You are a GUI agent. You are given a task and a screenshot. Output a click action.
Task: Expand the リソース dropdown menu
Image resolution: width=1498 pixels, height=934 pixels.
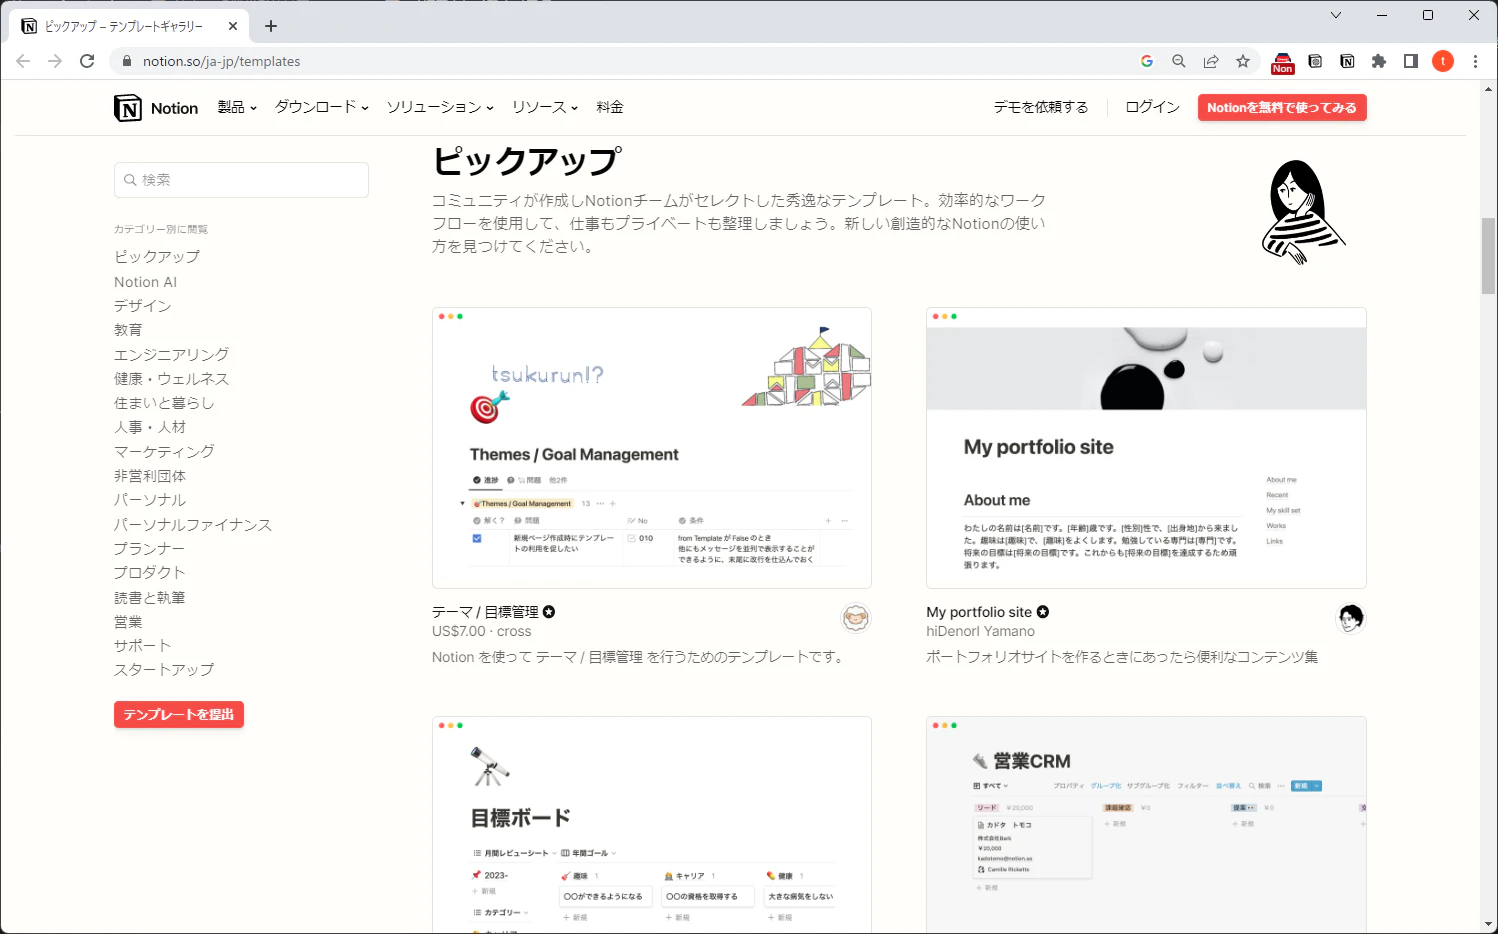tap(545, 107)
